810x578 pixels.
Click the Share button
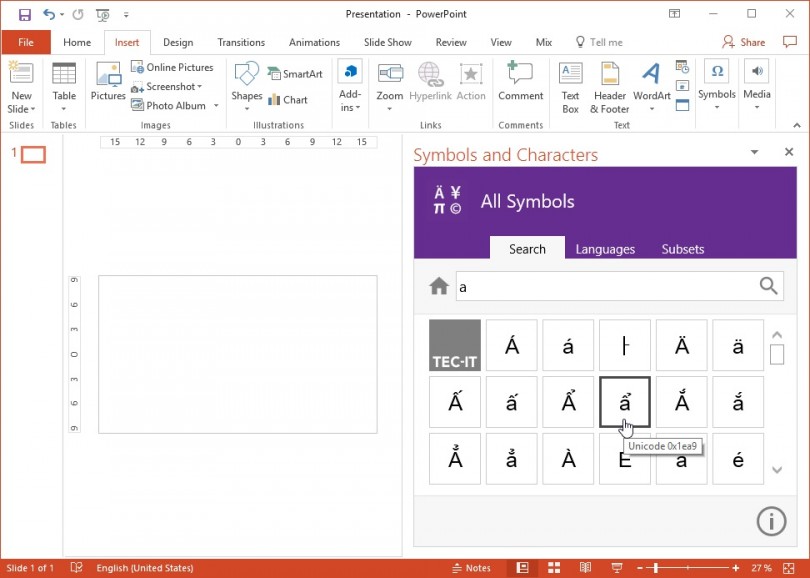[744, 42]
